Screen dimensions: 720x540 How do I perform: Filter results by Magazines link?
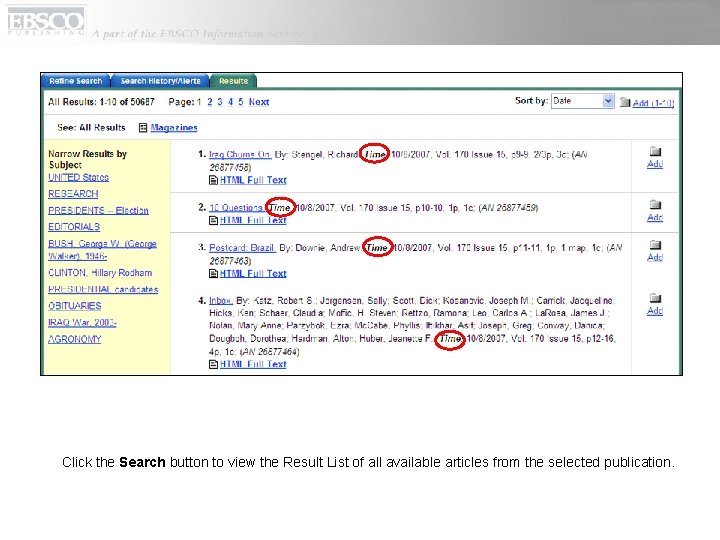click(x=174, y=128)
